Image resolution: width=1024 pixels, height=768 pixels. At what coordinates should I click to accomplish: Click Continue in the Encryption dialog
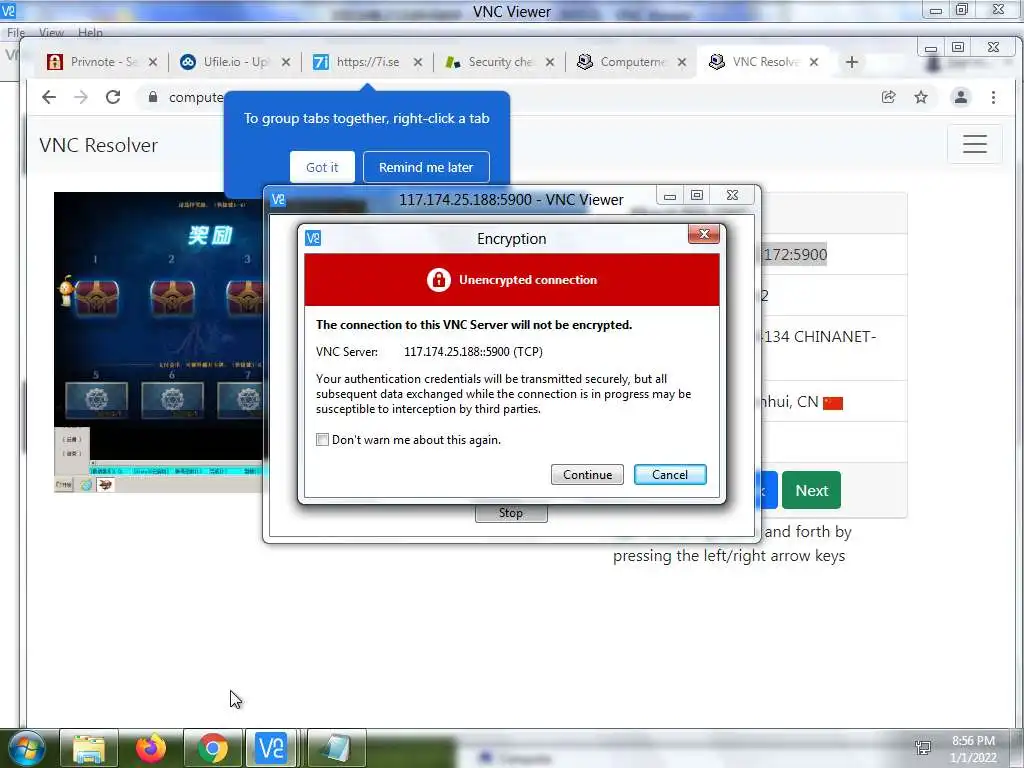coord(587,475)
